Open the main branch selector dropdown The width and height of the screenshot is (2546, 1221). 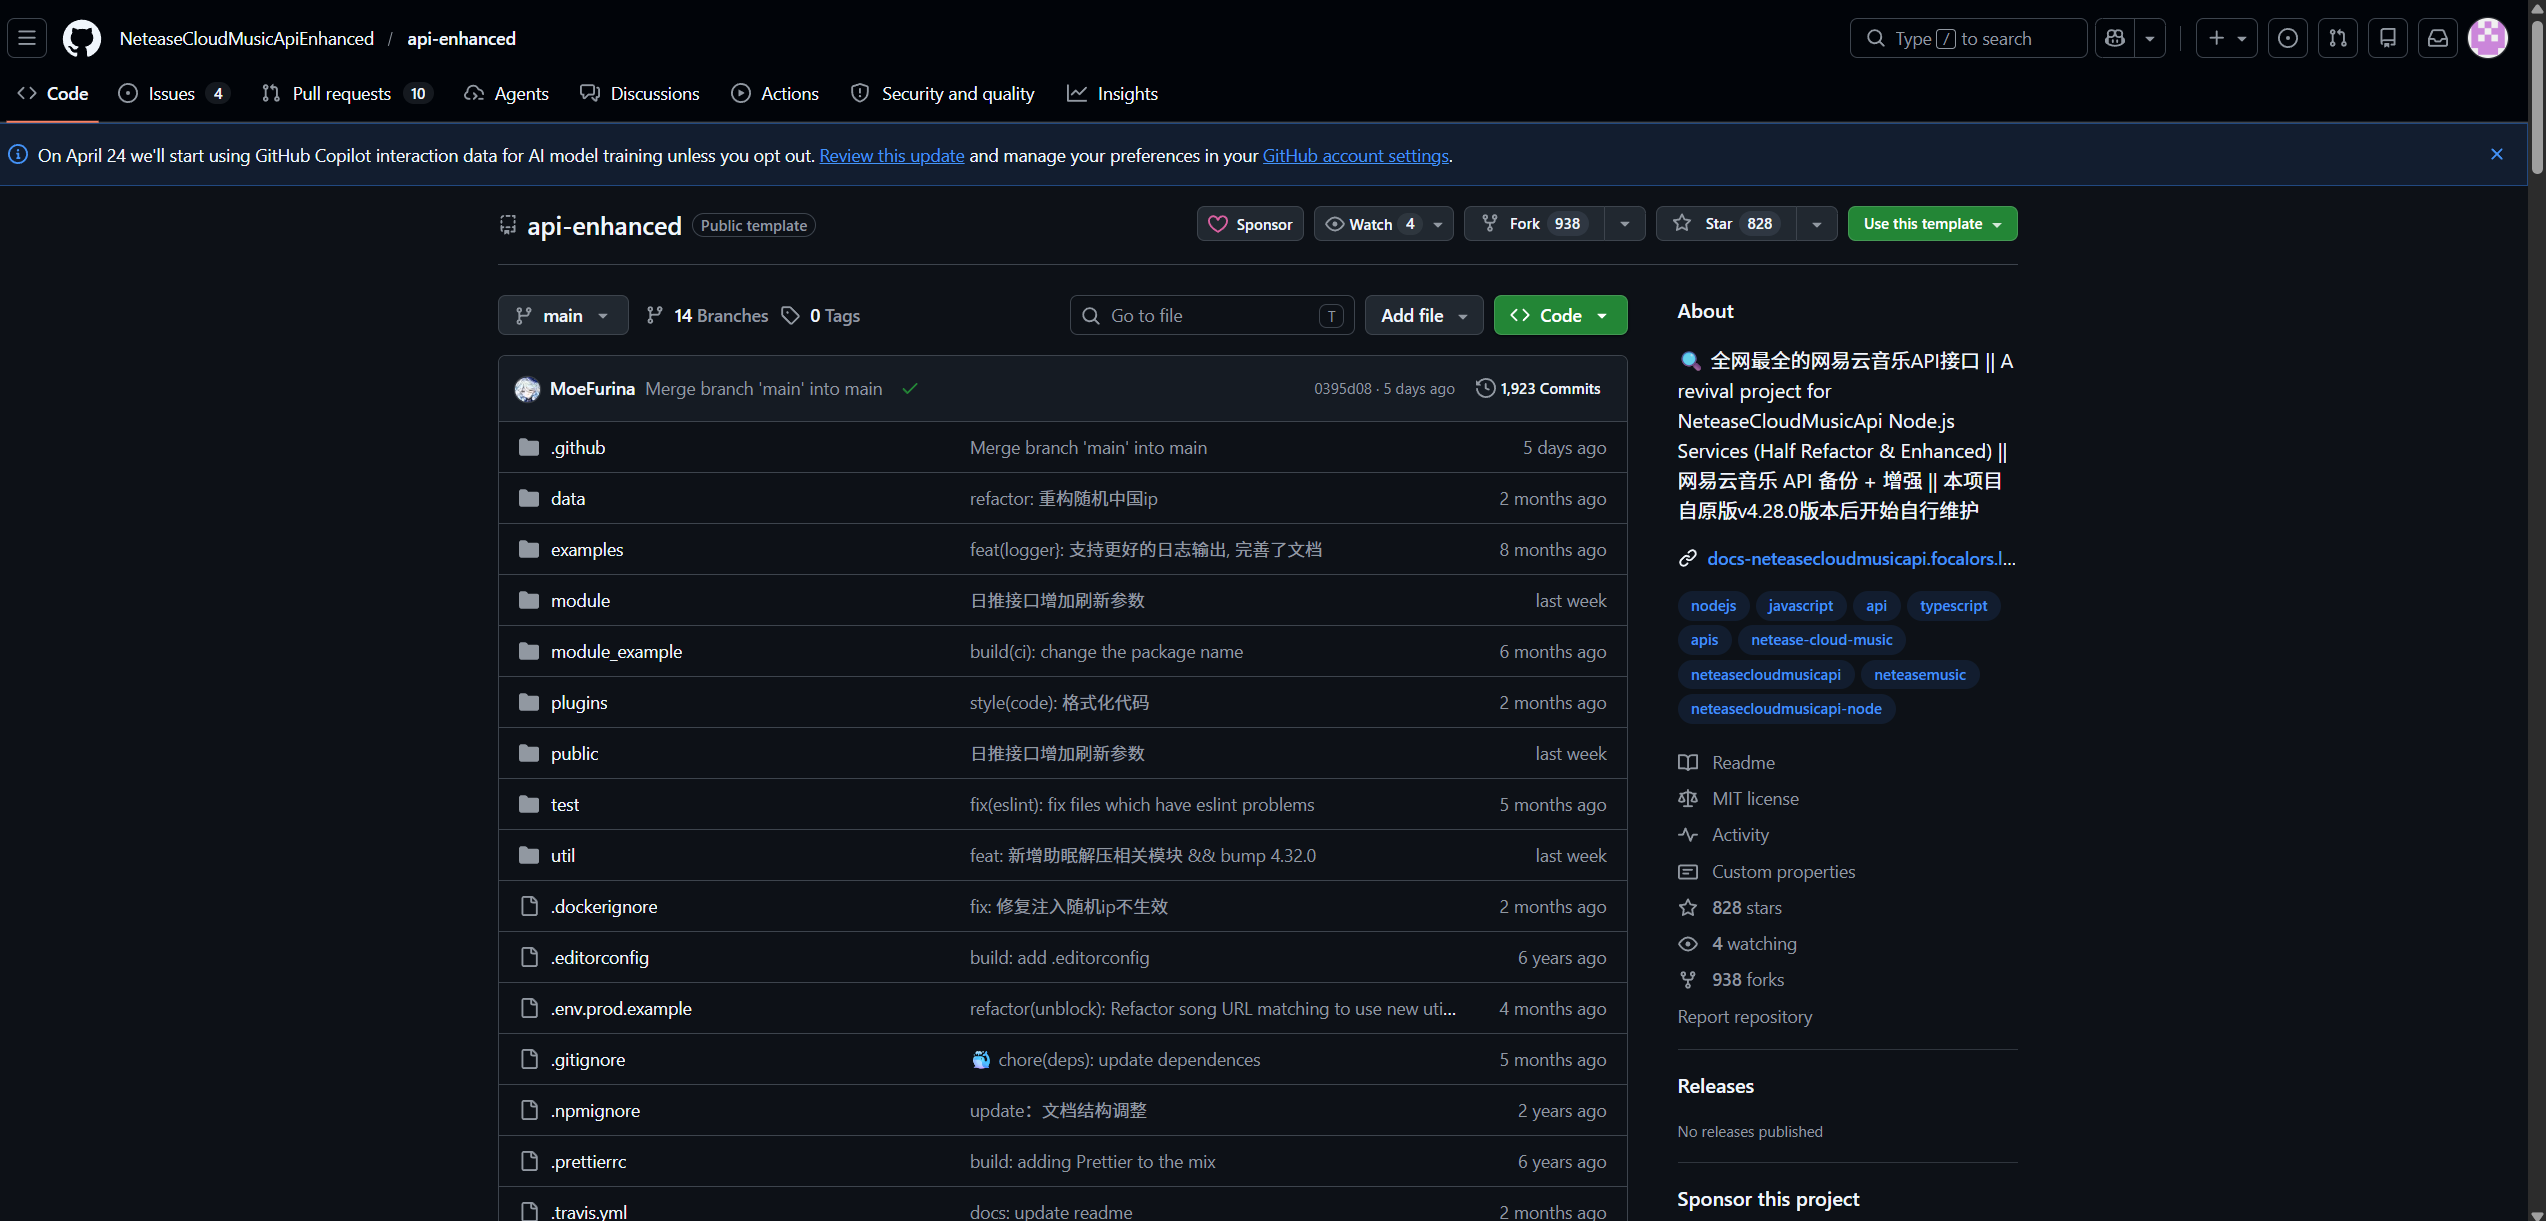[563, 316]
